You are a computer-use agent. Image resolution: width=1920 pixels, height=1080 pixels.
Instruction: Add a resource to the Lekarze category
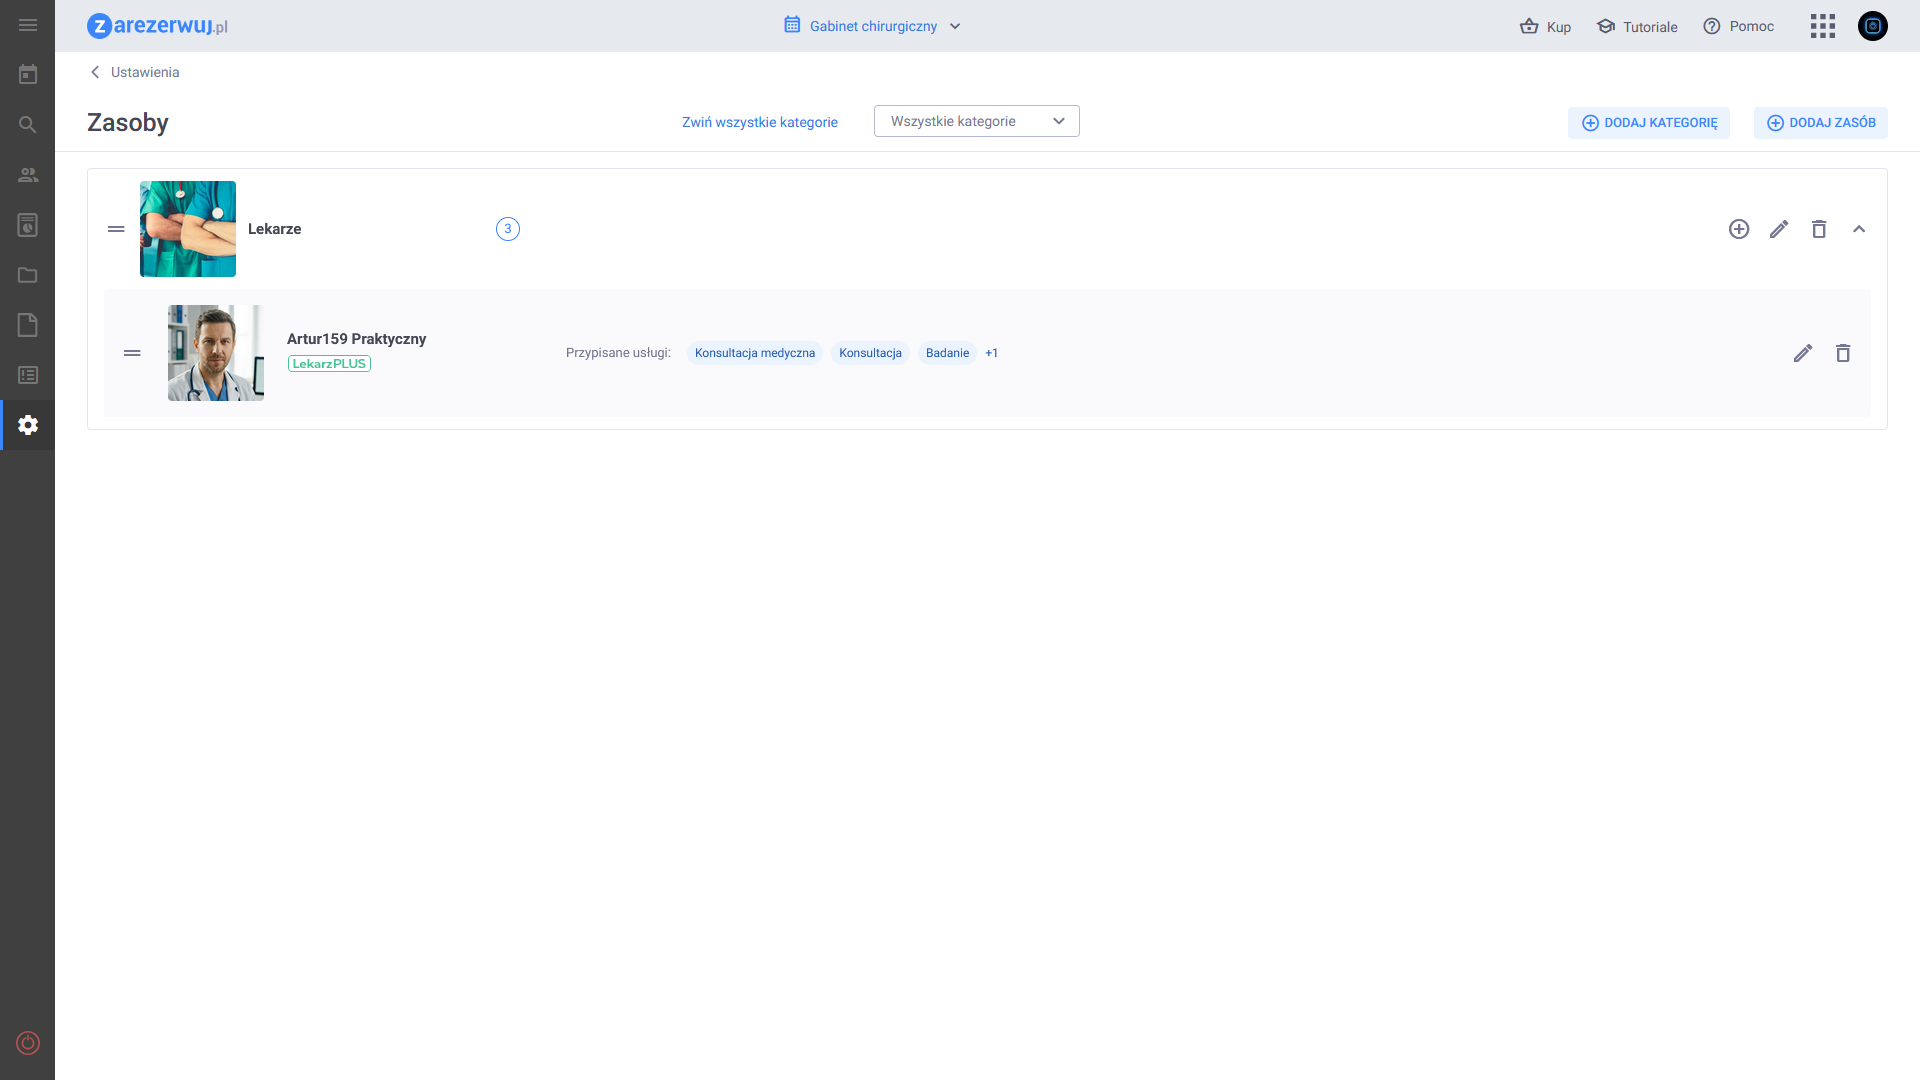pos(1739,229)
